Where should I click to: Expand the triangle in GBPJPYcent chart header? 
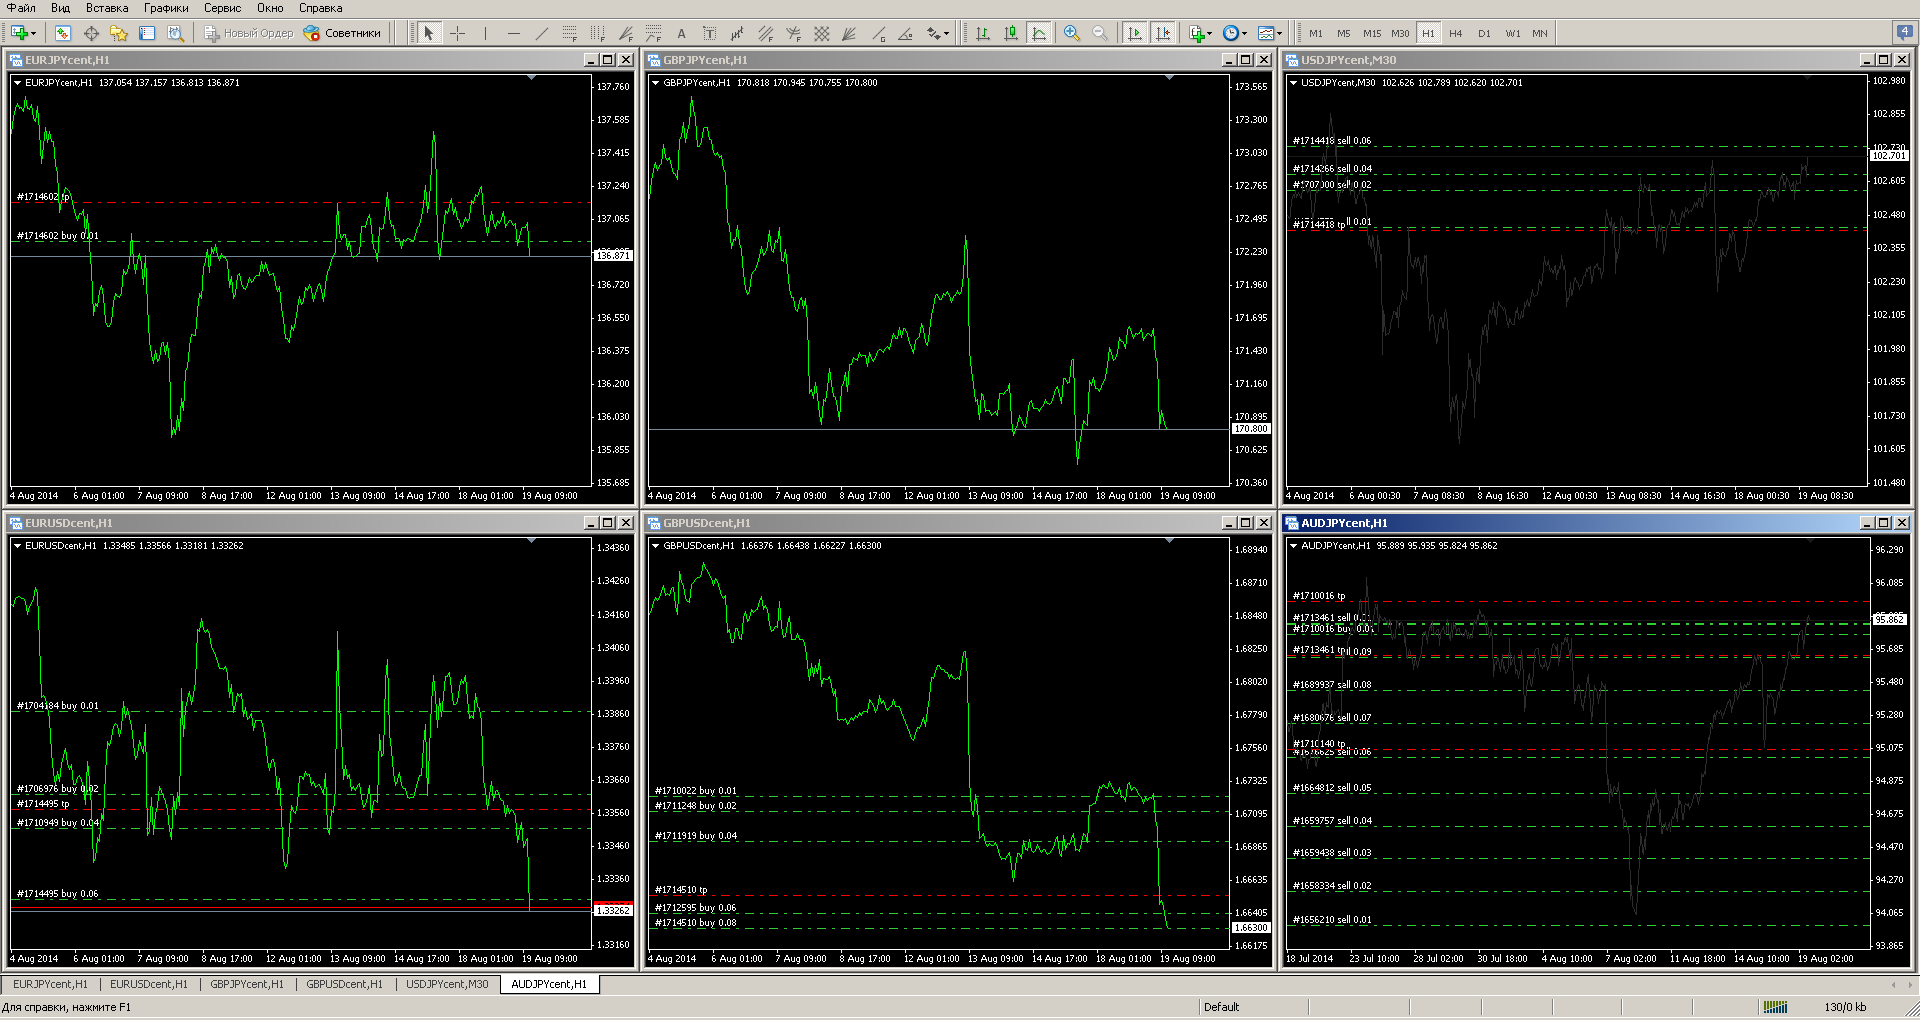click(x=655, y=83)
